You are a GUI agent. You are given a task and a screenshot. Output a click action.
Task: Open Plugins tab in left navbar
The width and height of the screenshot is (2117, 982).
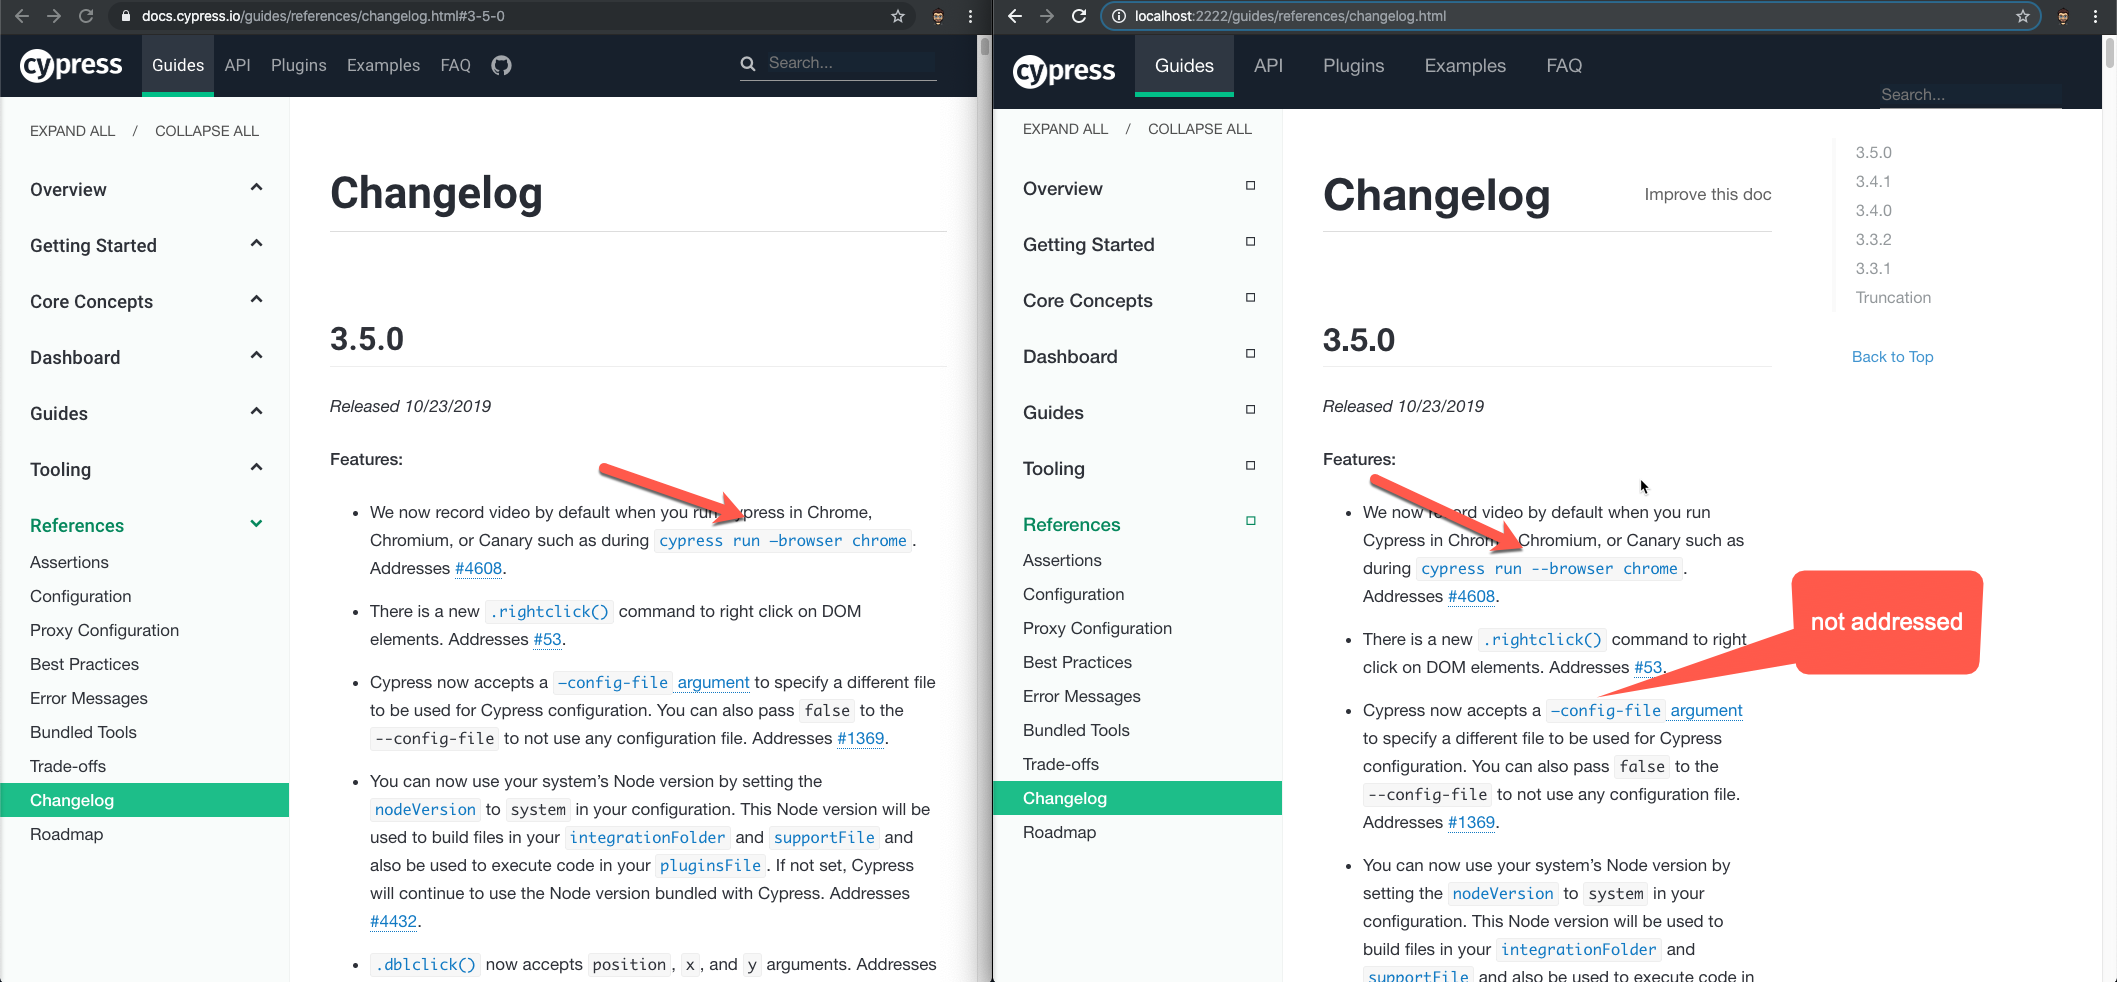pos(298,65)
